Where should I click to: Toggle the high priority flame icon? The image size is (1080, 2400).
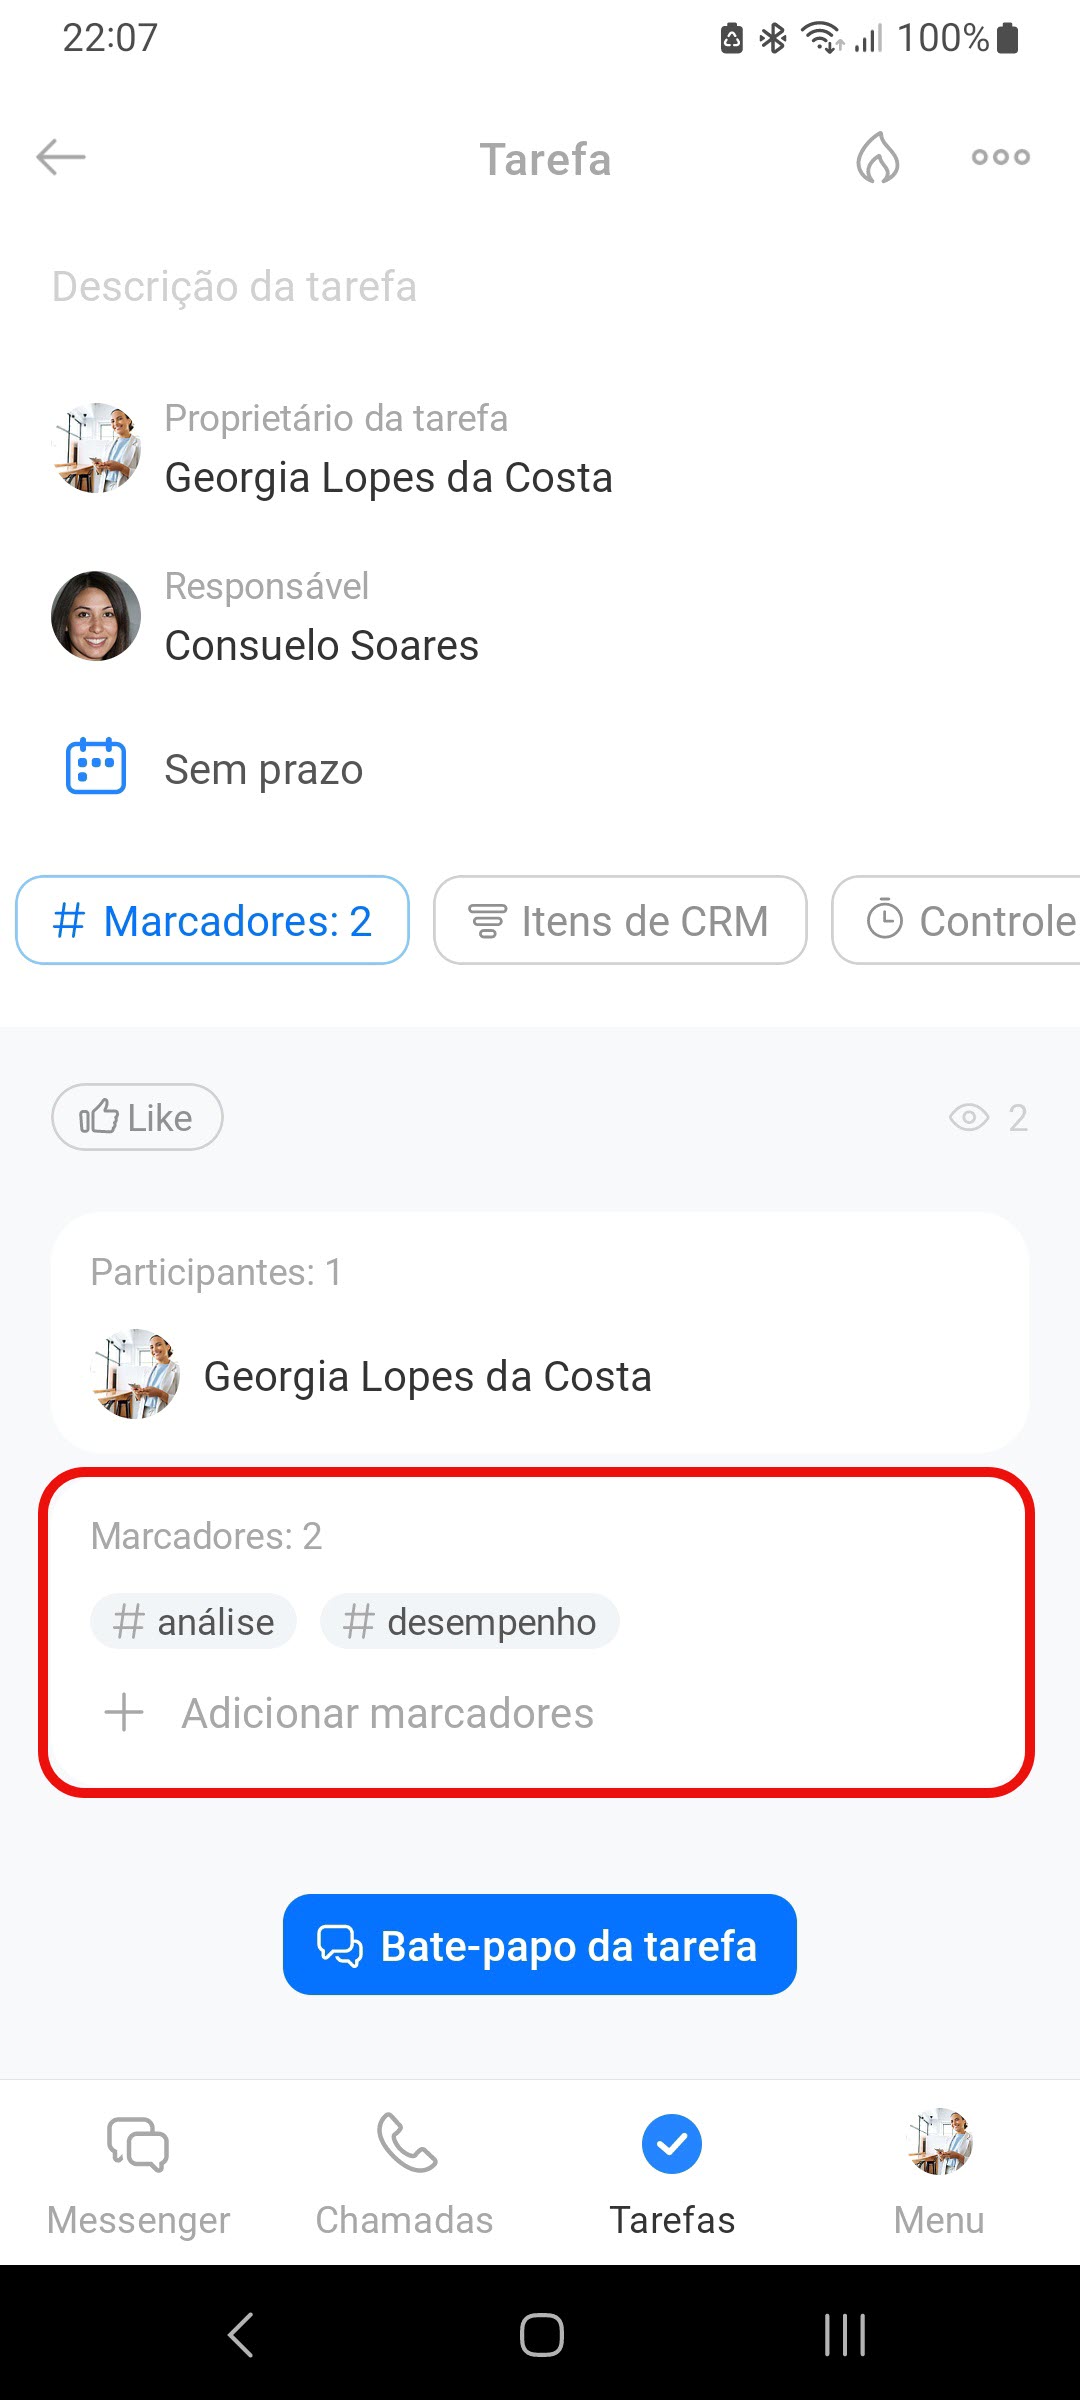click(x=877, y=158)
